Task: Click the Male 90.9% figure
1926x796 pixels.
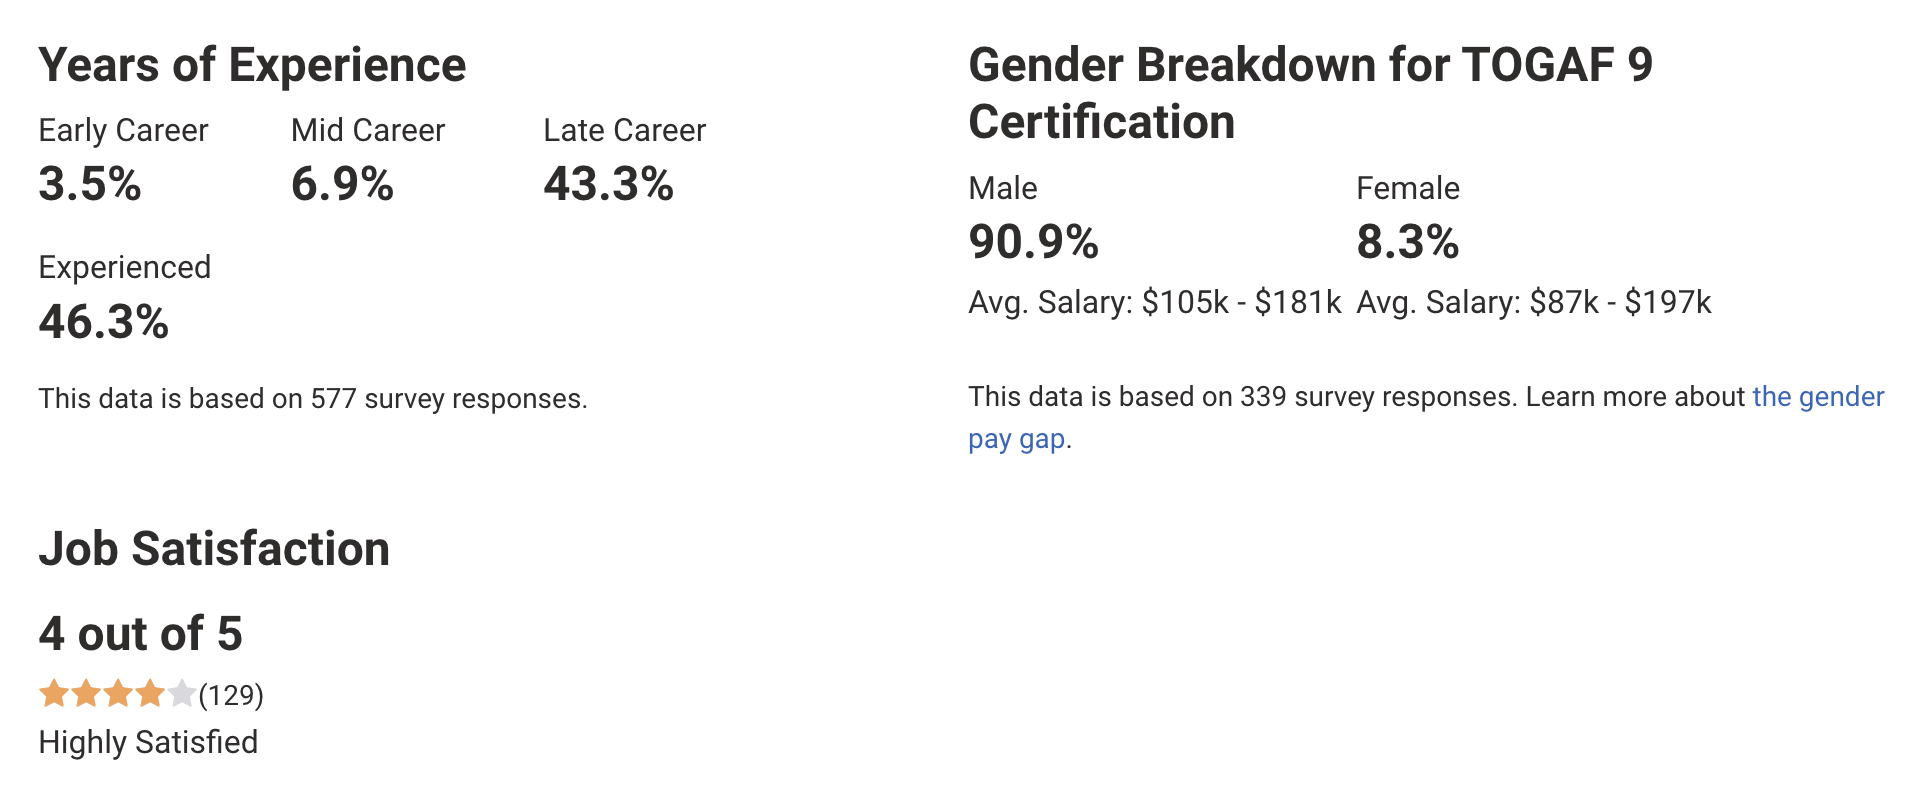Action: (1034, 242)
